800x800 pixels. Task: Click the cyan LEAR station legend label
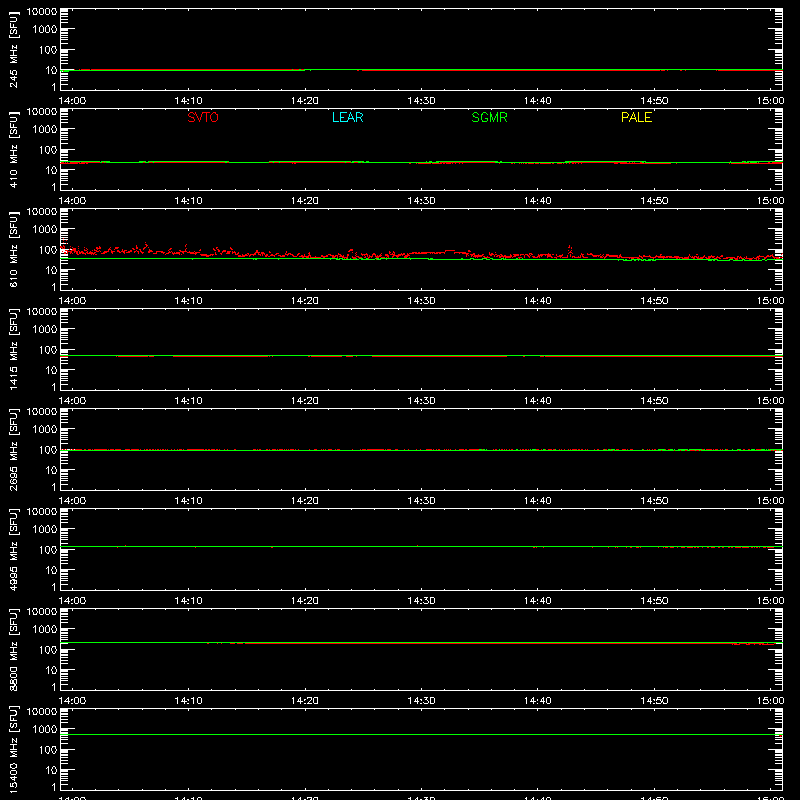pyautogui.click(x=347, y=117)
